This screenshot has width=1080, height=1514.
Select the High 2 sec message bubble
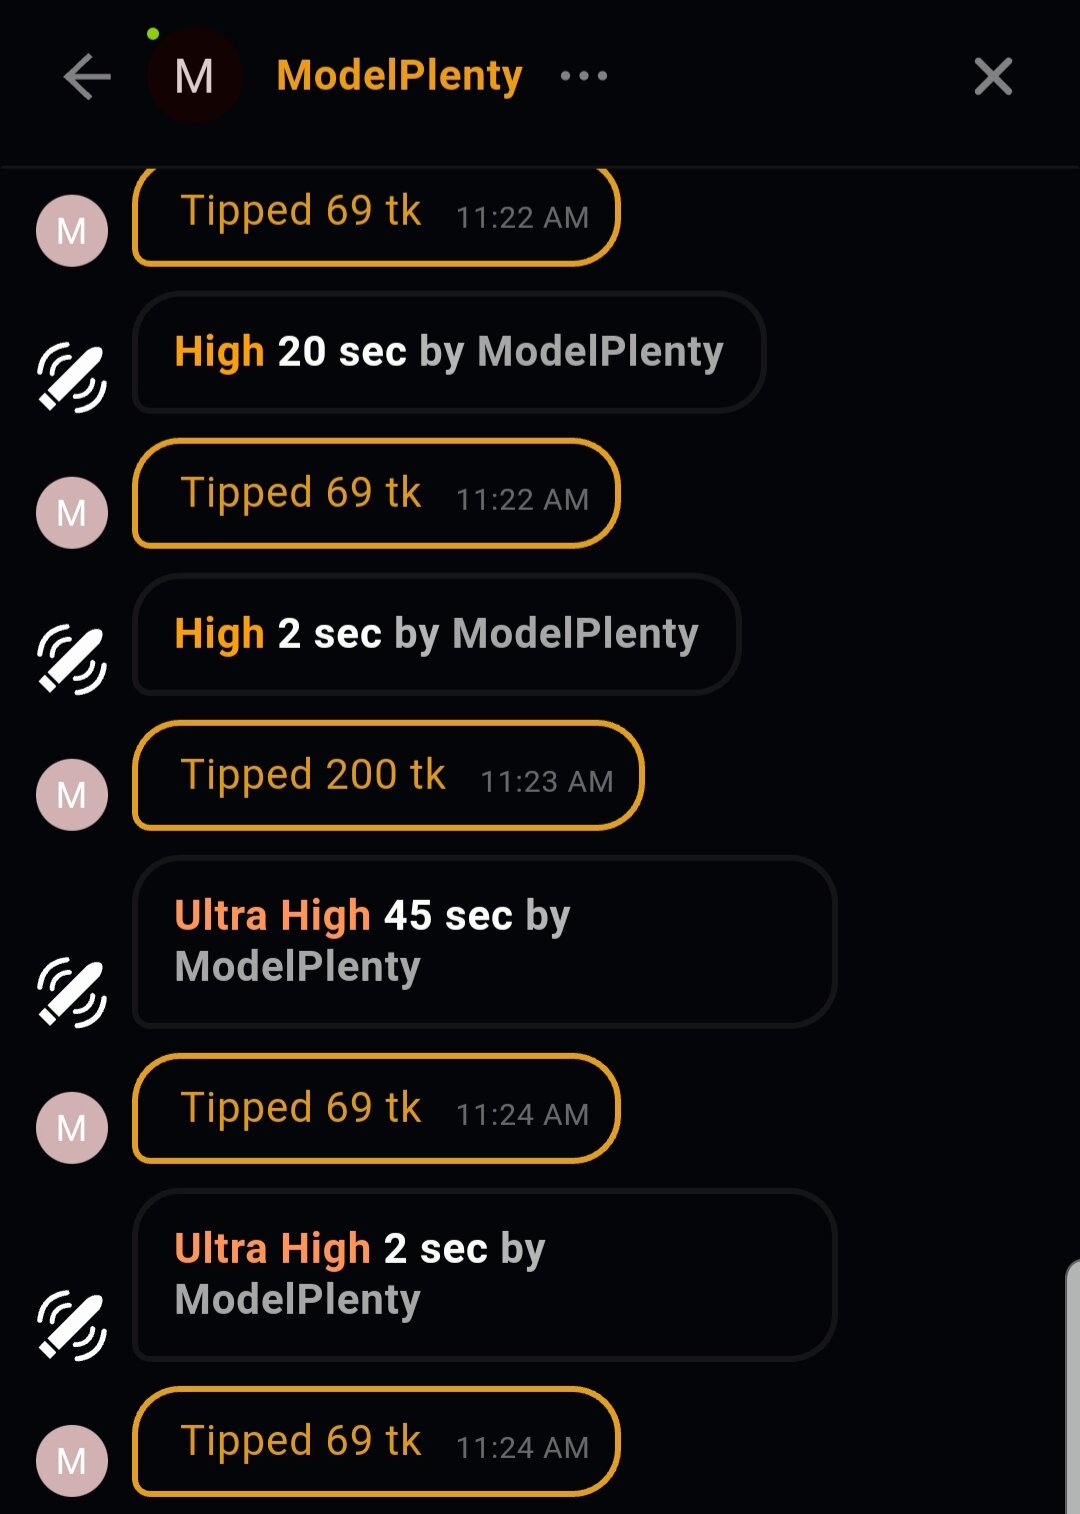436,634
